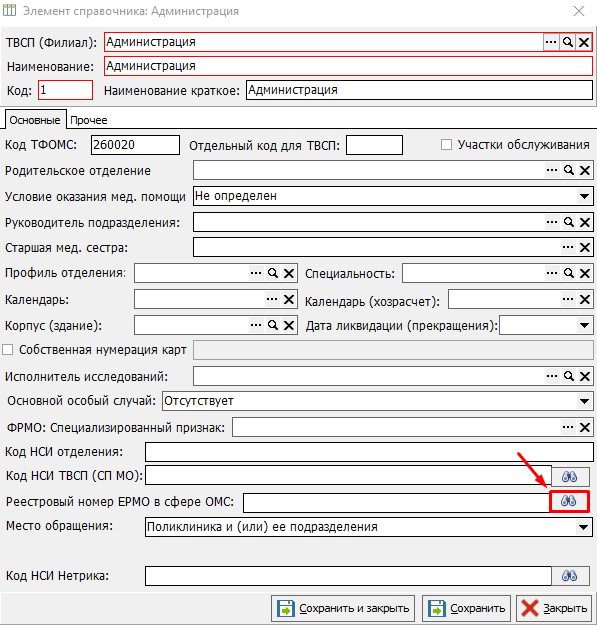Expand Основной особый случай dropdown

tap(584, 401)
